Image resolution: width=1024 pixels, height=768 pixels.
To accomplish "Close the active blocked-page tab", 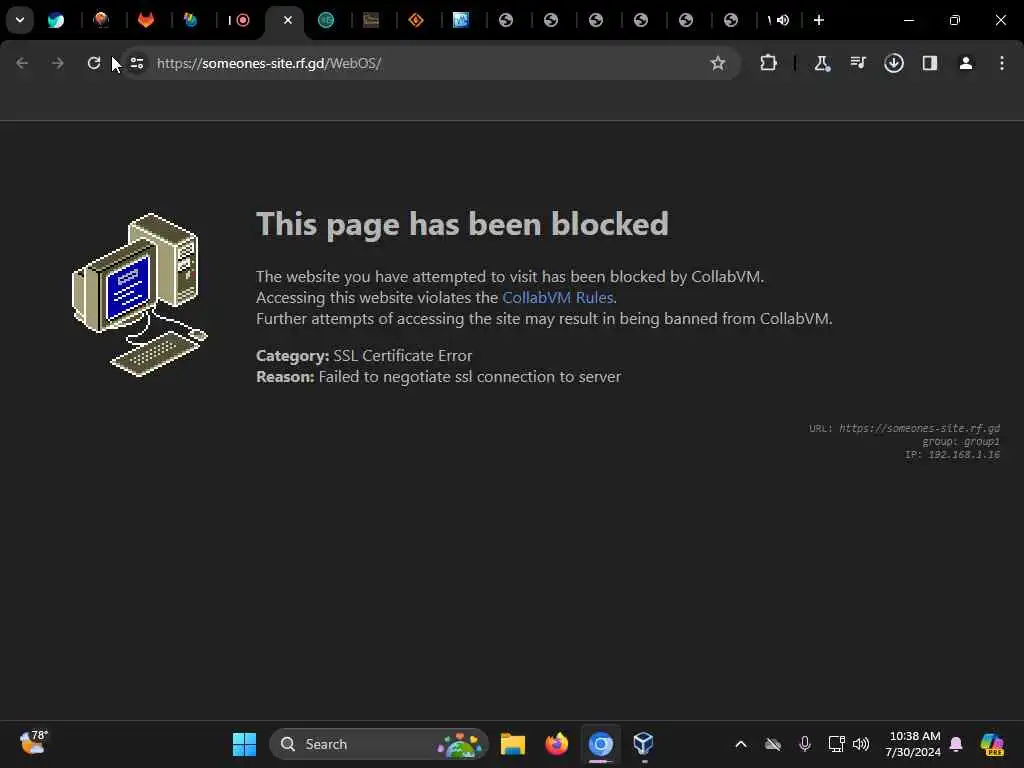I will tap(287, 20).
